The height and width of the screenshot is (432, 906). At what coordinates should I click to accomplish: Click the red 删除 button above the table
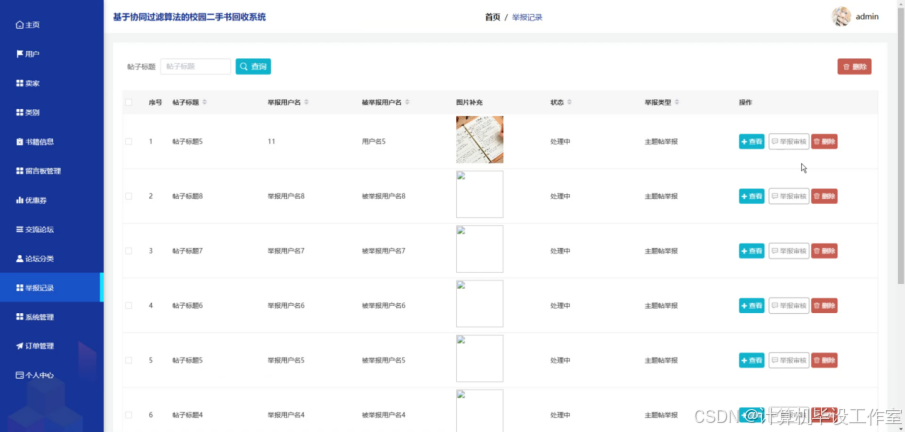coord(855,66)
